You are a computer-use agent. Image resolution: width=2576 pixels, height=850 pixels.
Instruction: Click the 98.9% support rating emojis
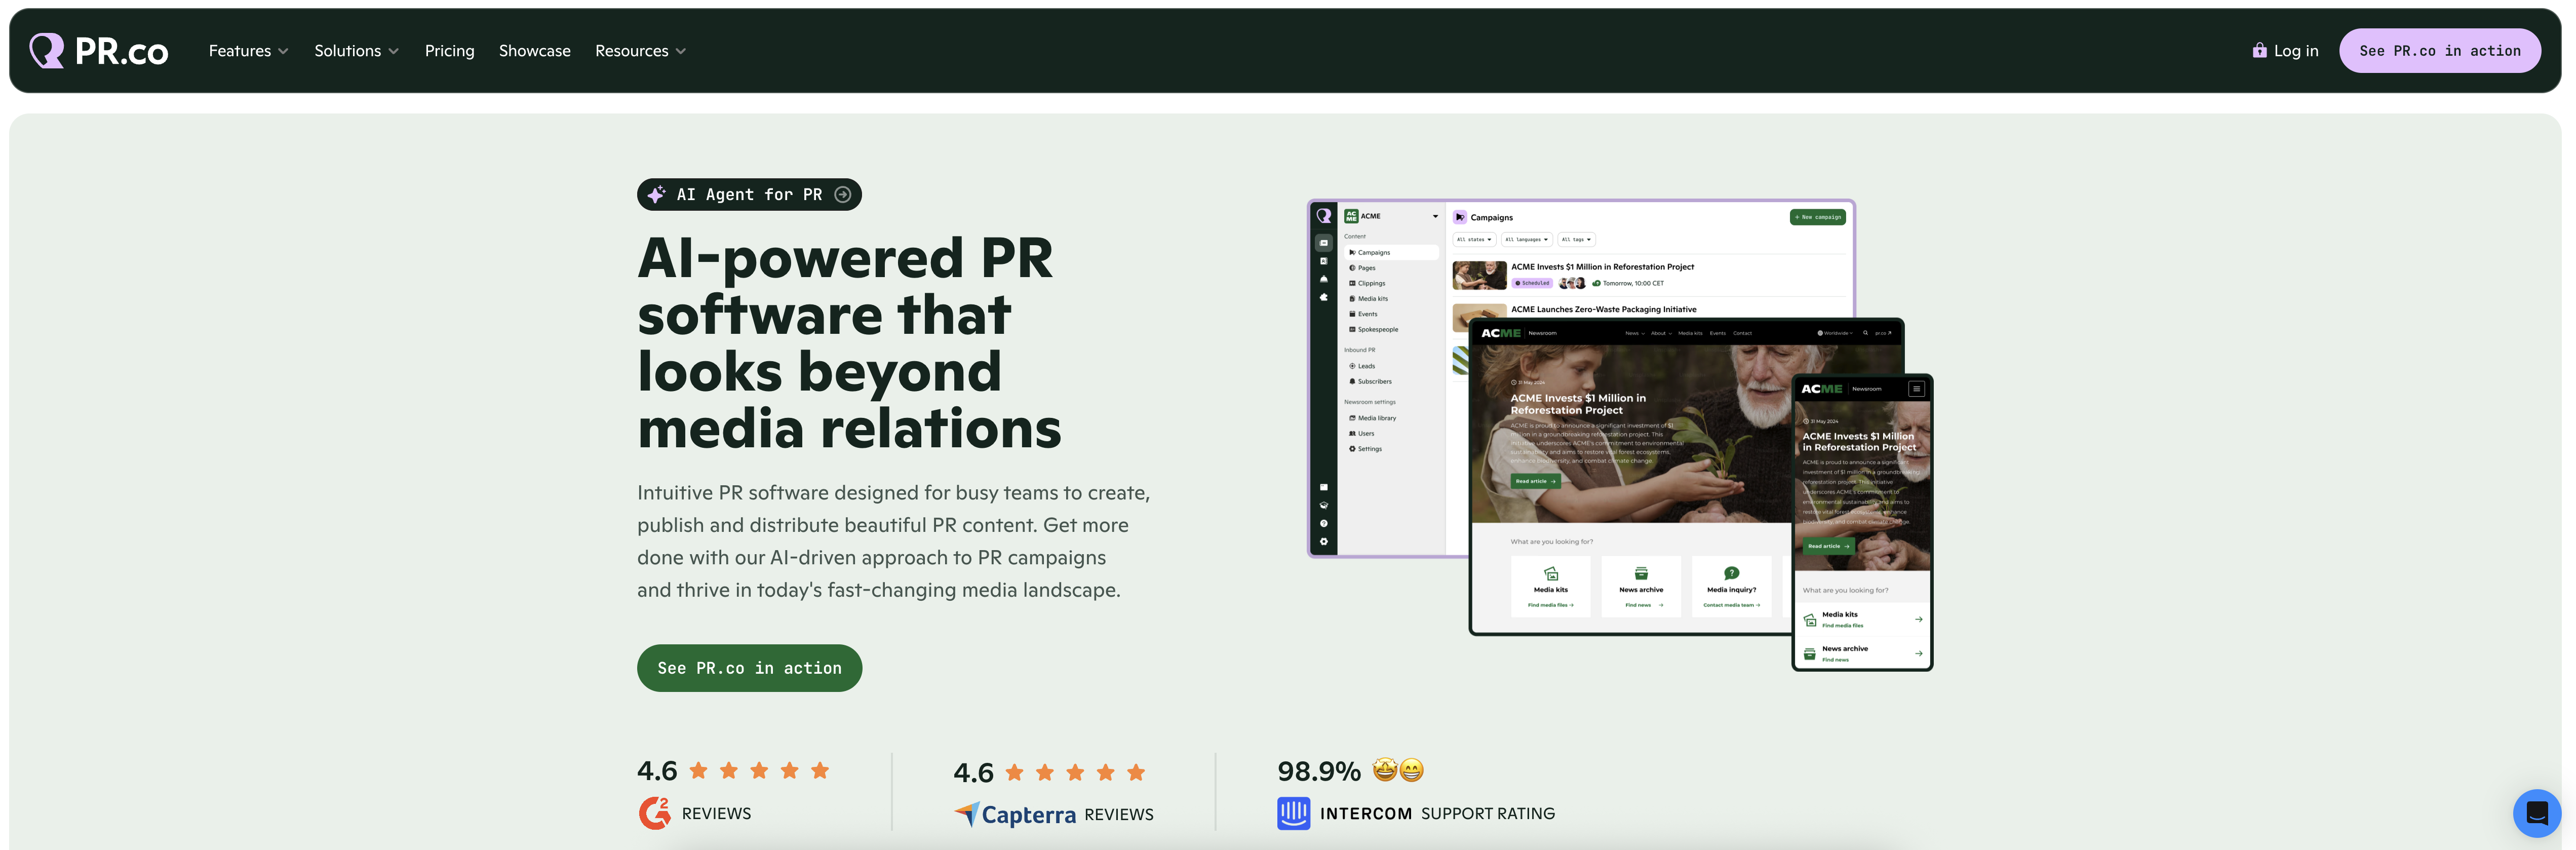point(1397,770)
